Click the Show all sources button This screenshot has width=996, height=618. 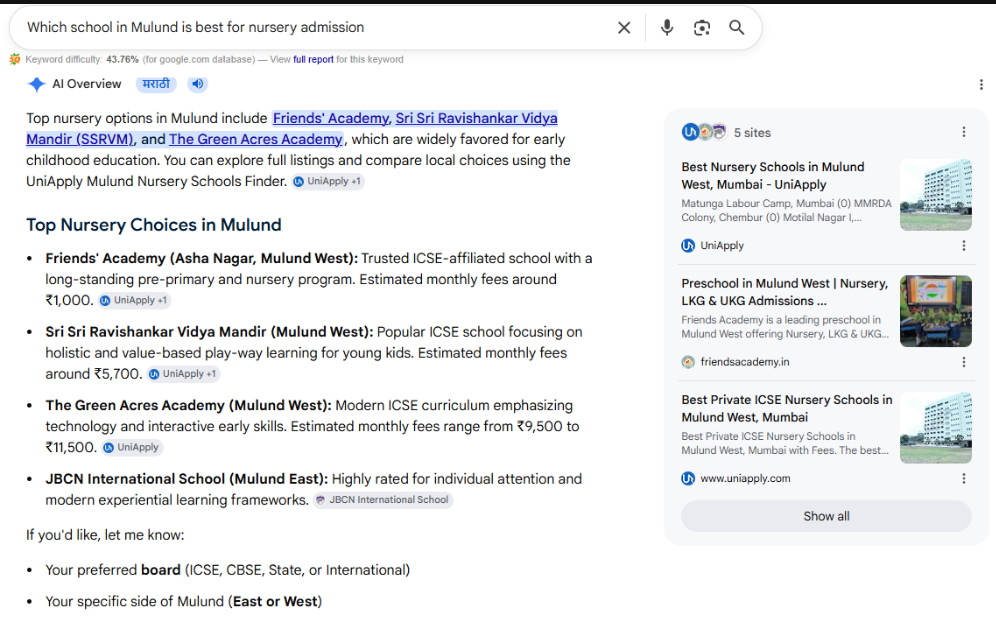pyautogui.click(x=826, y=516)
